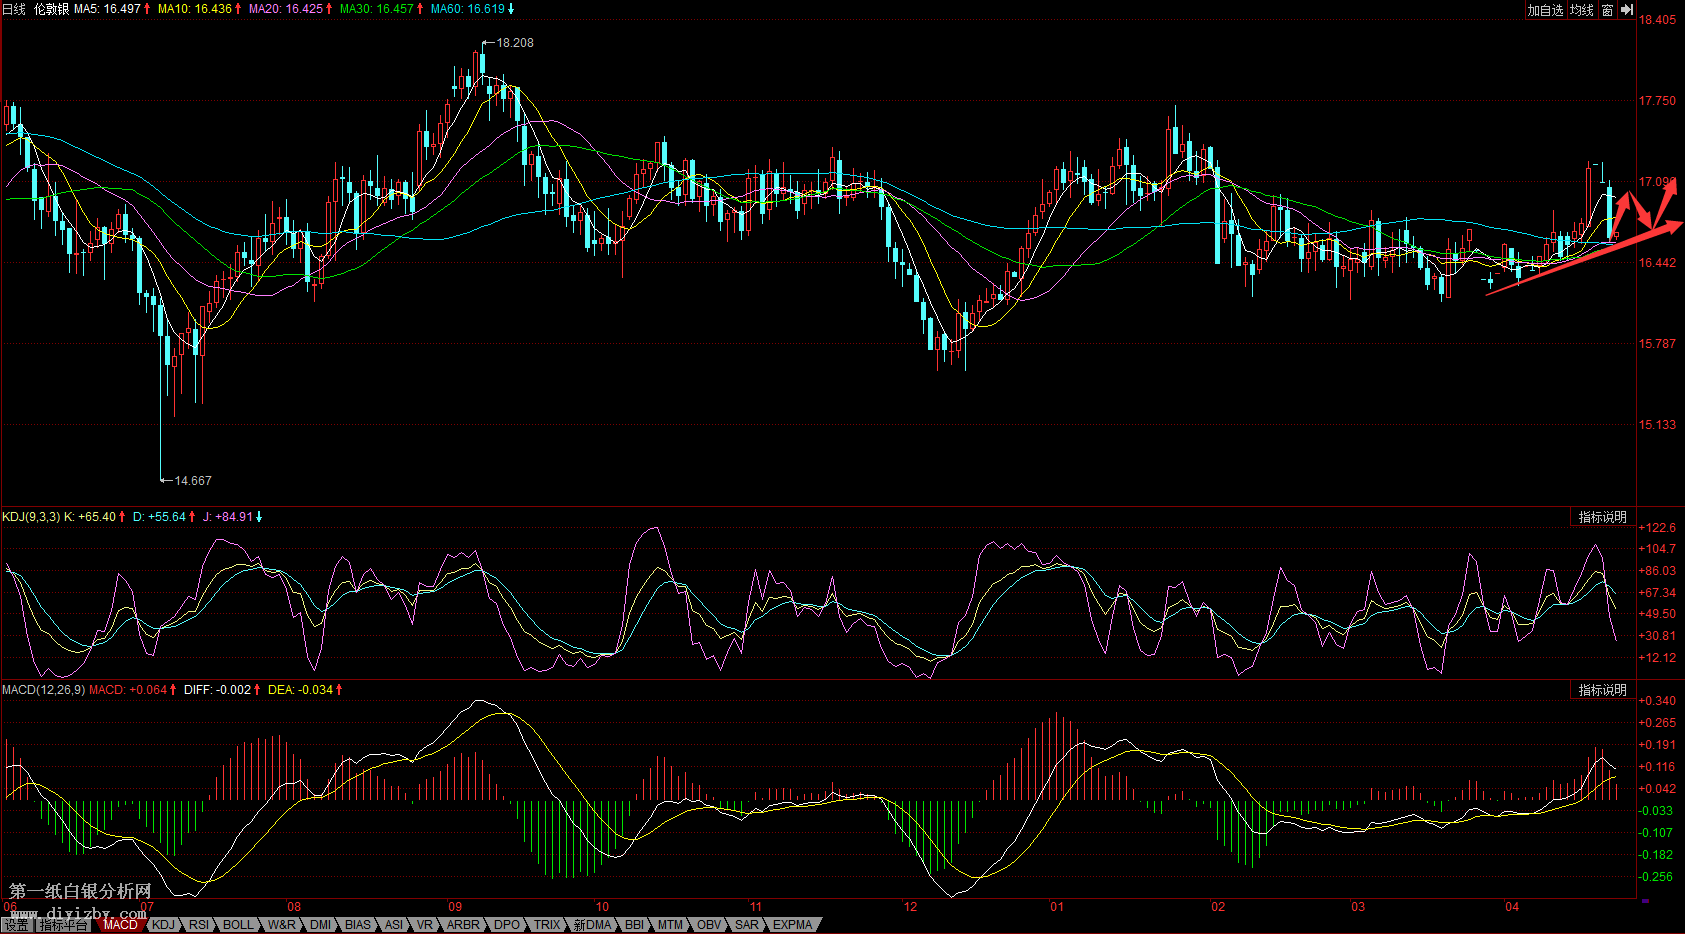Click the MA60 value label
Screen dimensions: 1685x934
point(472,9)
